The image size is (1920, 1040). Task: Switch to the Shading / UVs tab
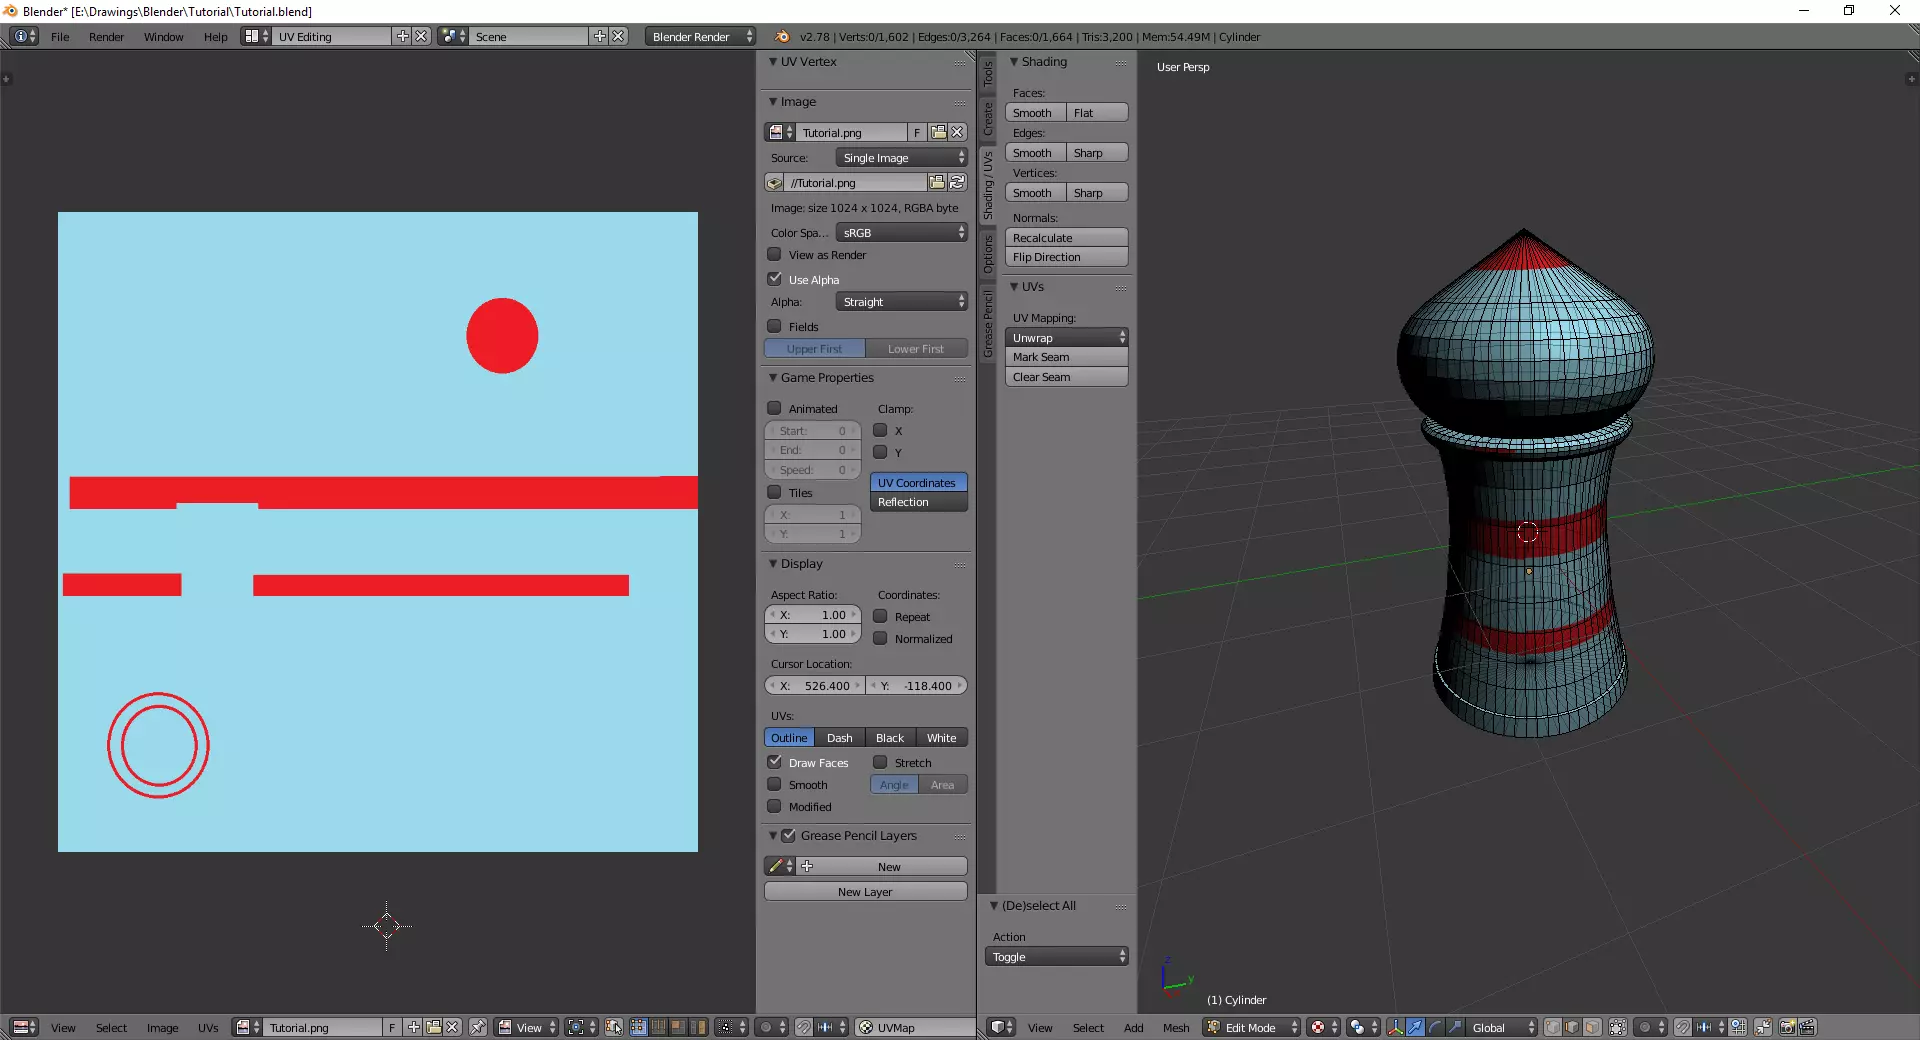(987, 186)
